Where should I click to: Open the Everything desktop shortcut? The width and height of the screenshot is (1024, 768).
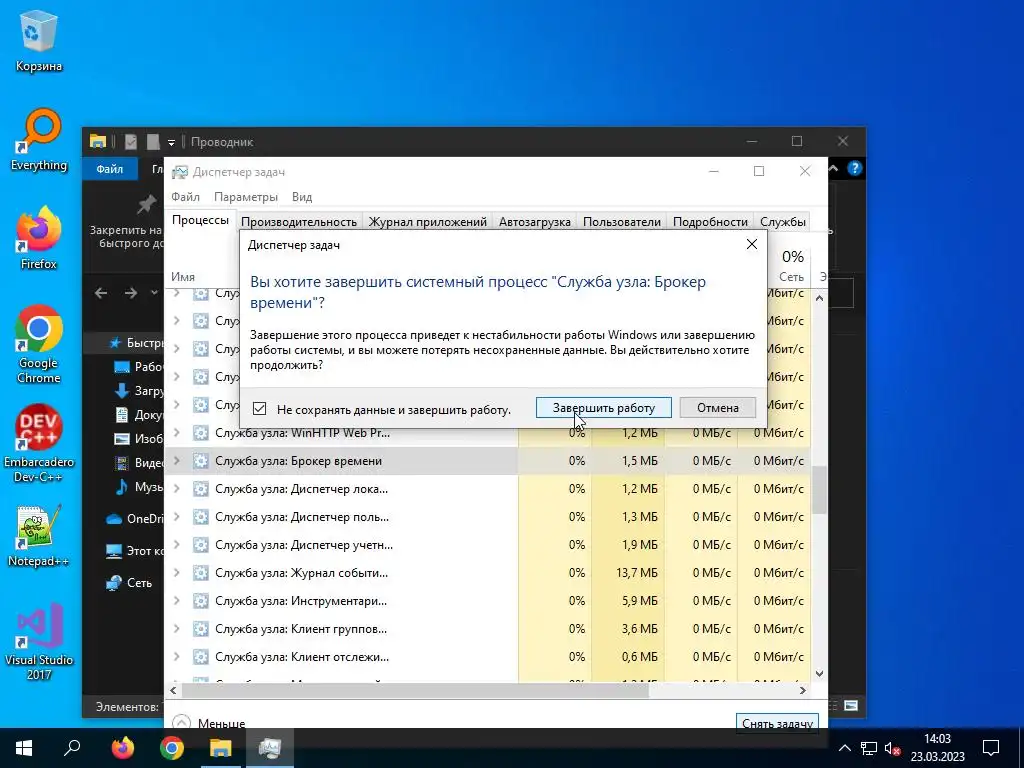(39, 140)
